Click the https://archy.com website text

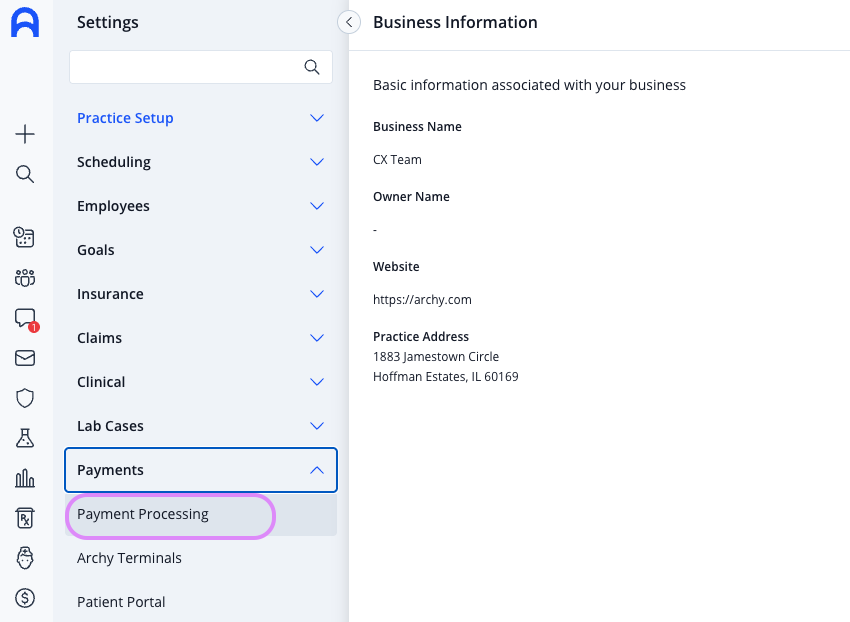coord(422,299)
